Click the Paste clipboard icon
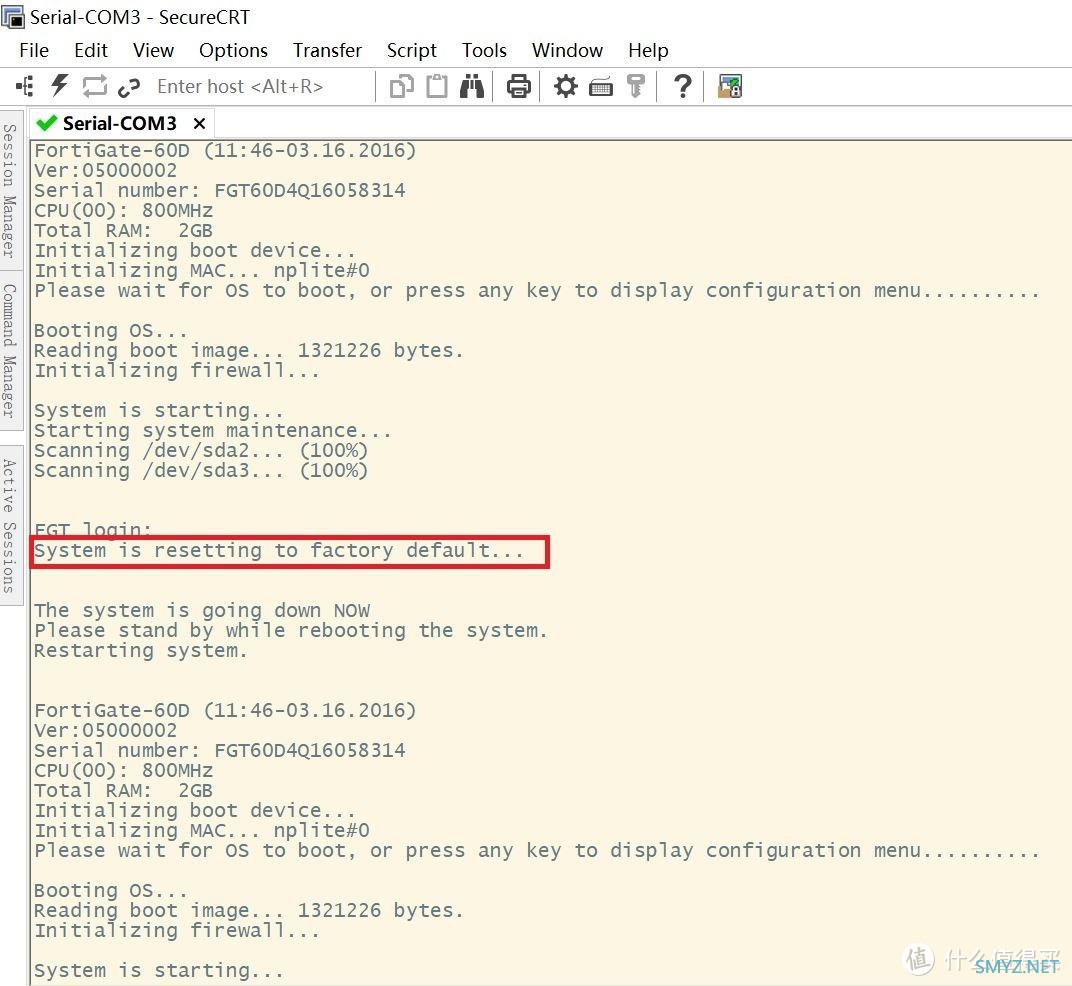Screen dimensions: 1072x986 pos(437,86)
